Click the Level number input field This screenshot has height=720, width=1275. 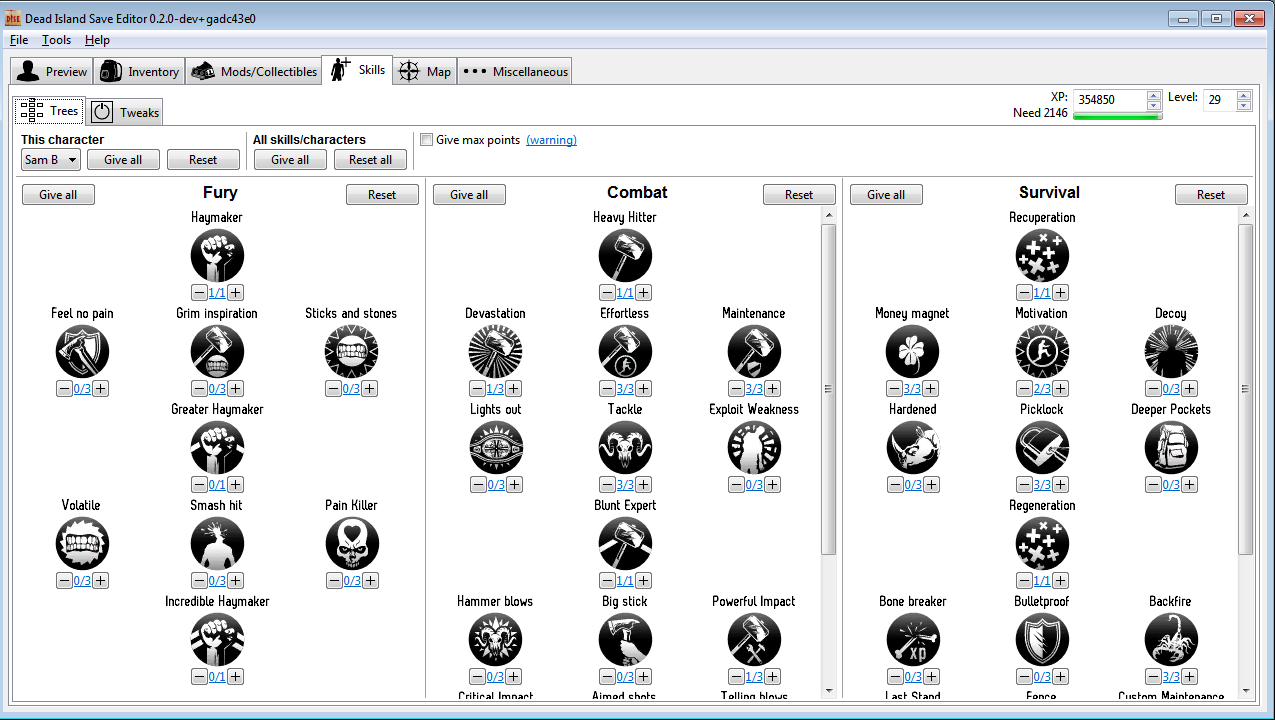1220,100
